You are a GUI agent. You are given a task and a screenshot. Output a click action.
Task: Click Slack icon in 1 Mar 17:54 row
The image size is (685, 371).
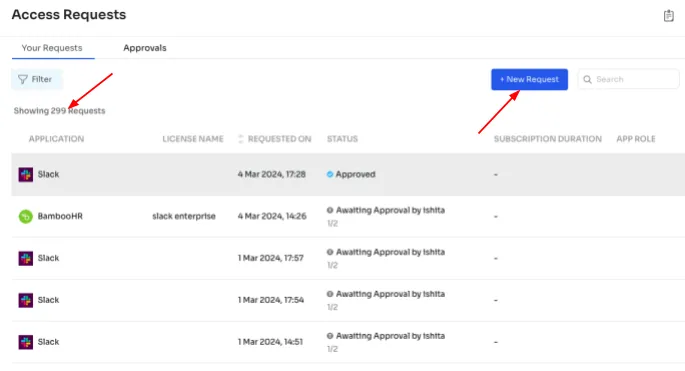[x=26, y=300]
